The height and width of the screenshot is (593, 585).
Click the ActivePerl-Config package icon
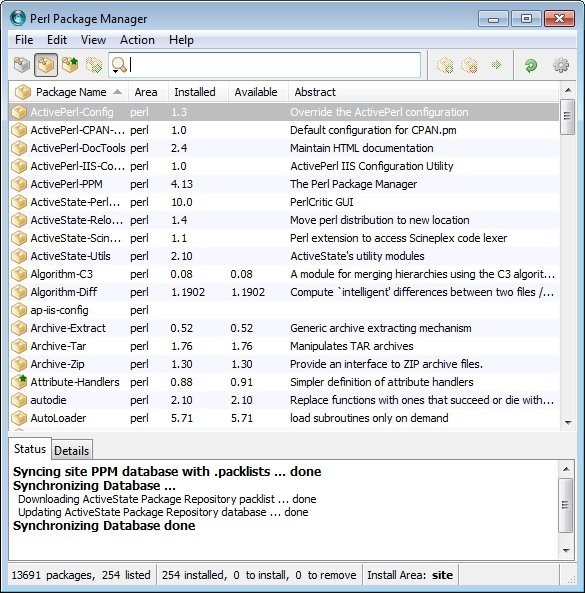point(19,112)
